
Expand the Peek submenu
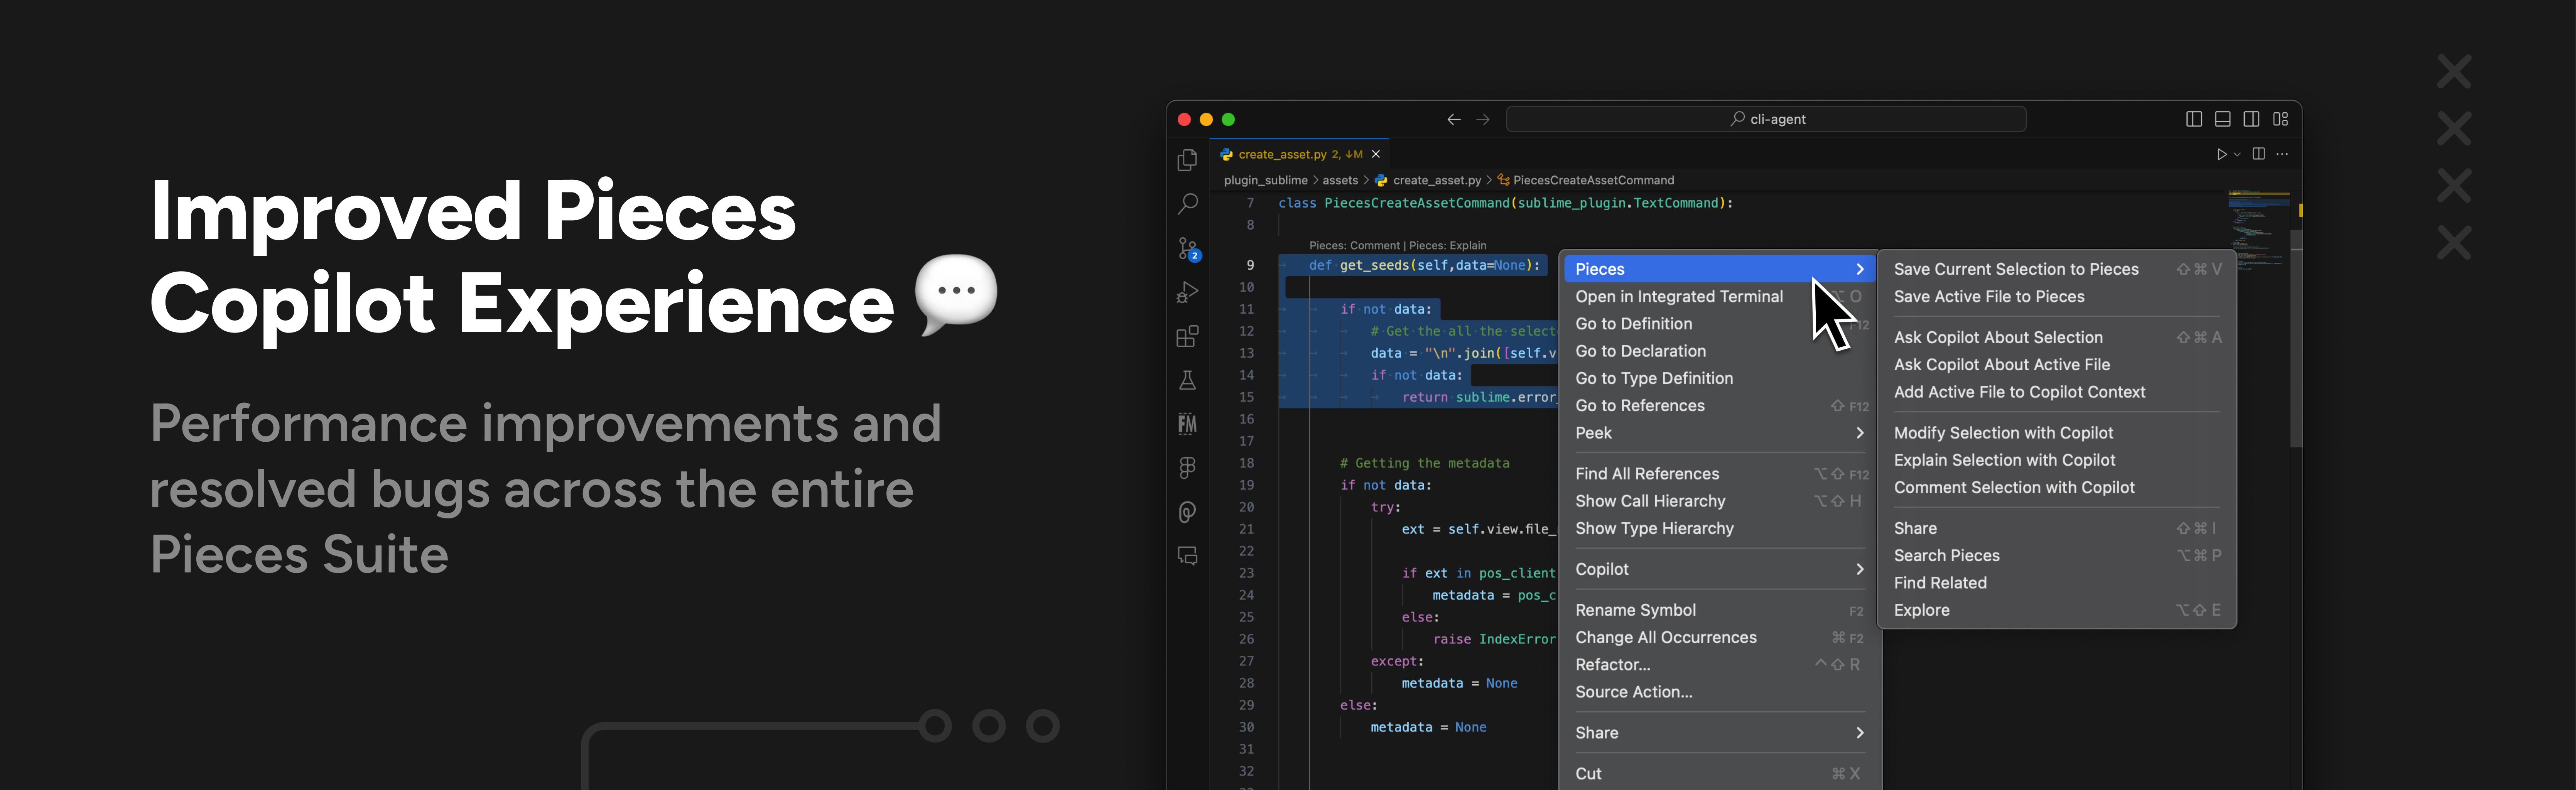[1700, 433]
